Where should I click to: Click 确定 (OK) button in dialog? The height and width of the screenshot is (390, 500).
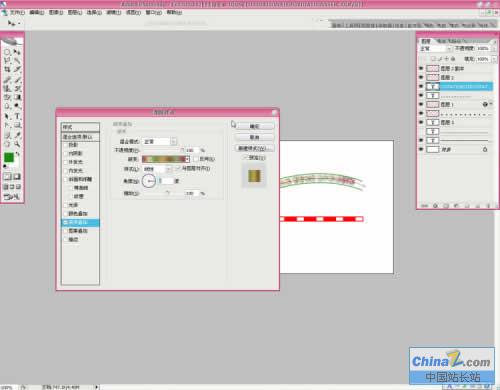[255, 126]
